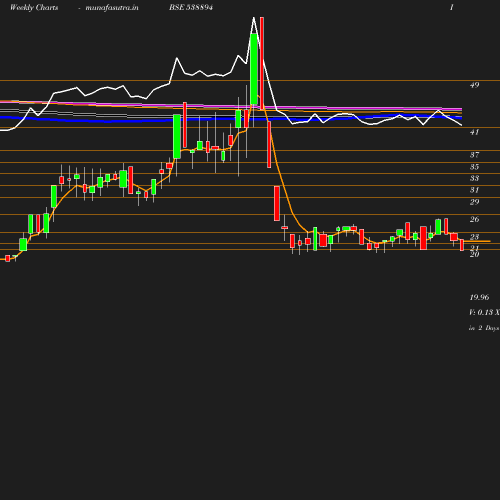This screenshot has height=500, width=500.
Task: Click the price label 37
Action: coord(474,155)
